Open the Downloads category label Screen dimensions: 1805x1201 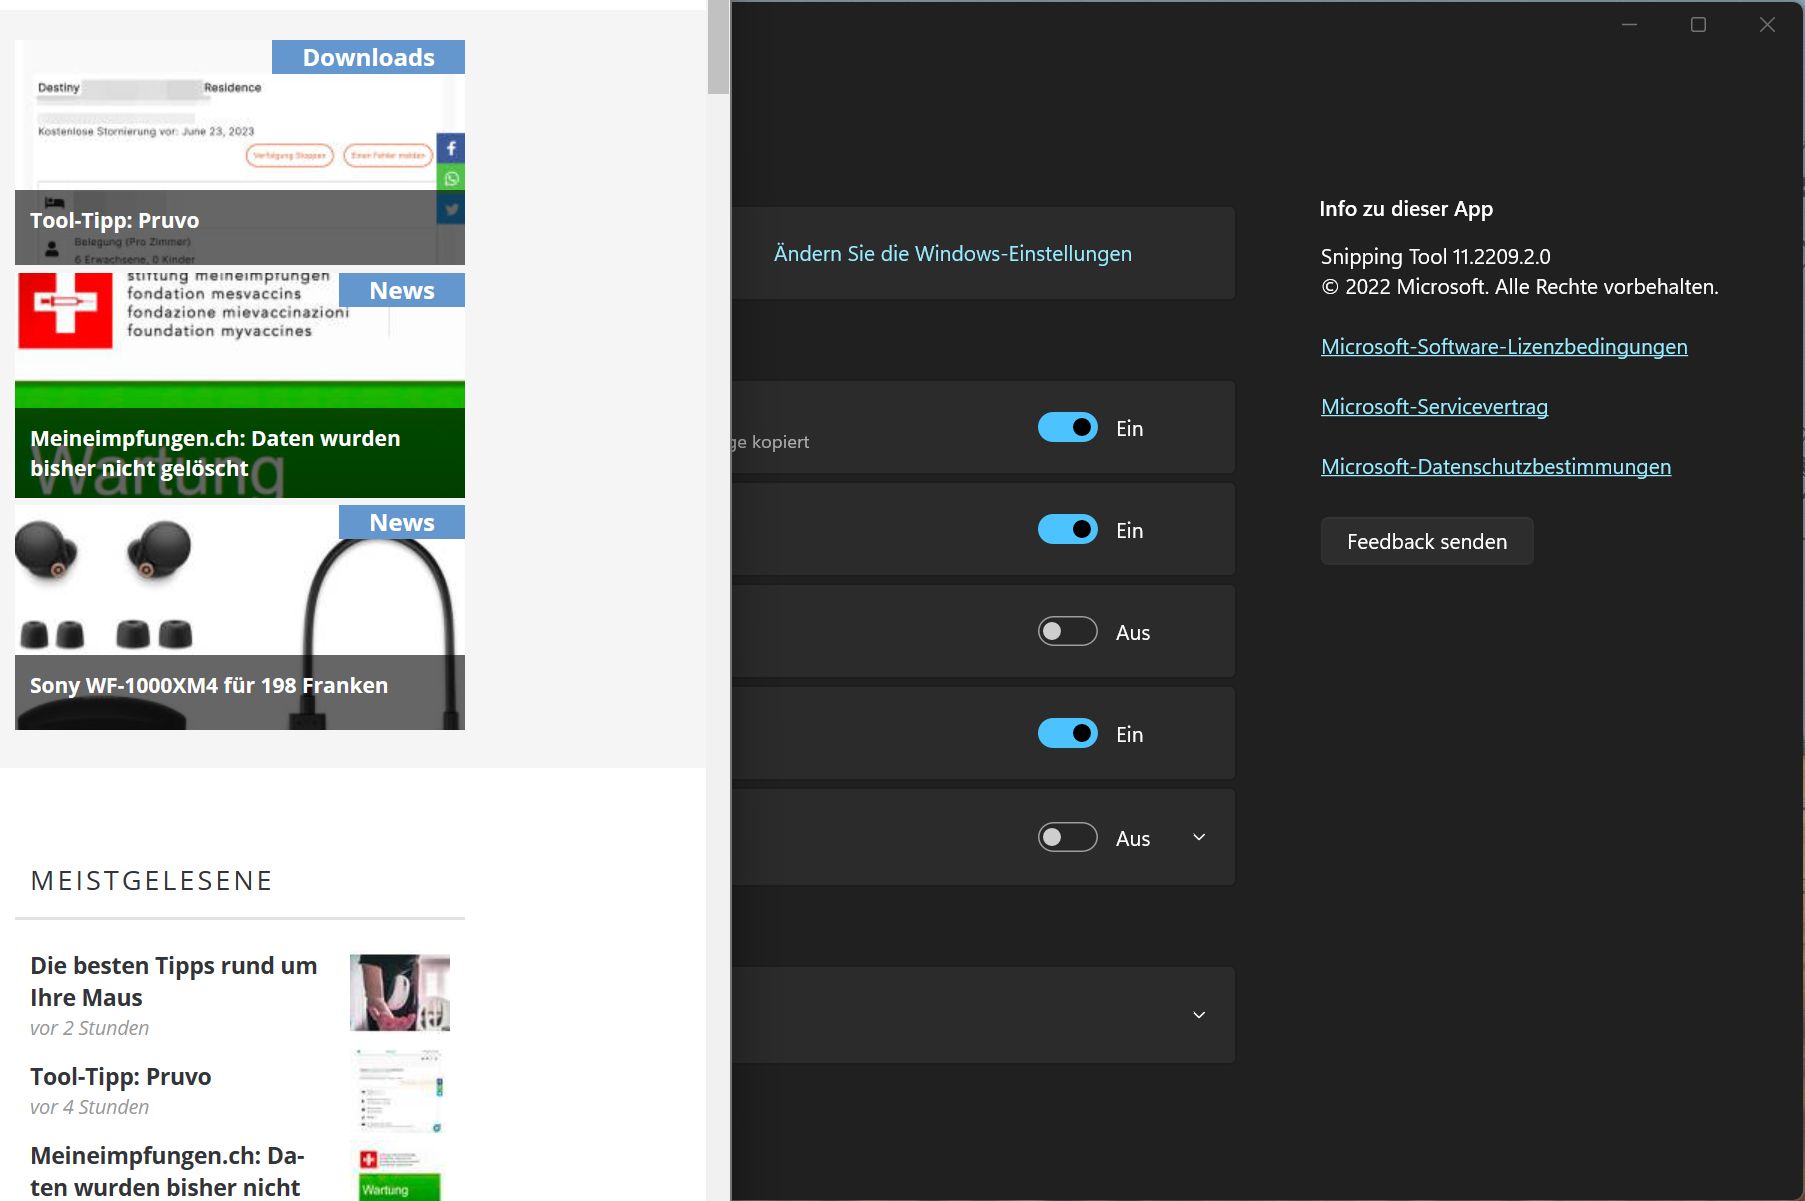[x=368, y=57]
